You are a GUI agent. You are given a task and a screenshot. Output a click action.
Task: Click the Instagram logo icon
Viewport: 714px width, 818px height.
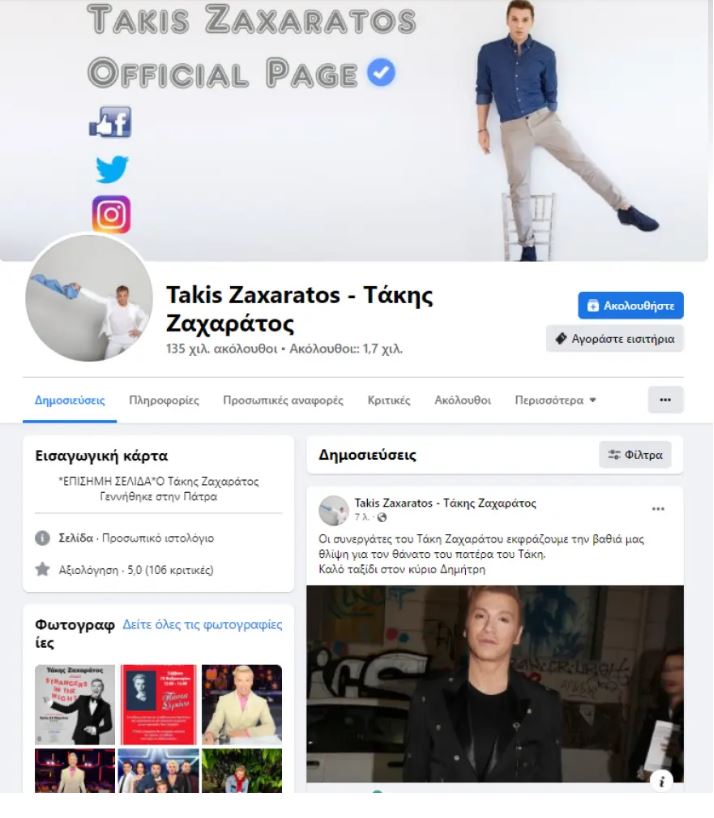point(111,214)
